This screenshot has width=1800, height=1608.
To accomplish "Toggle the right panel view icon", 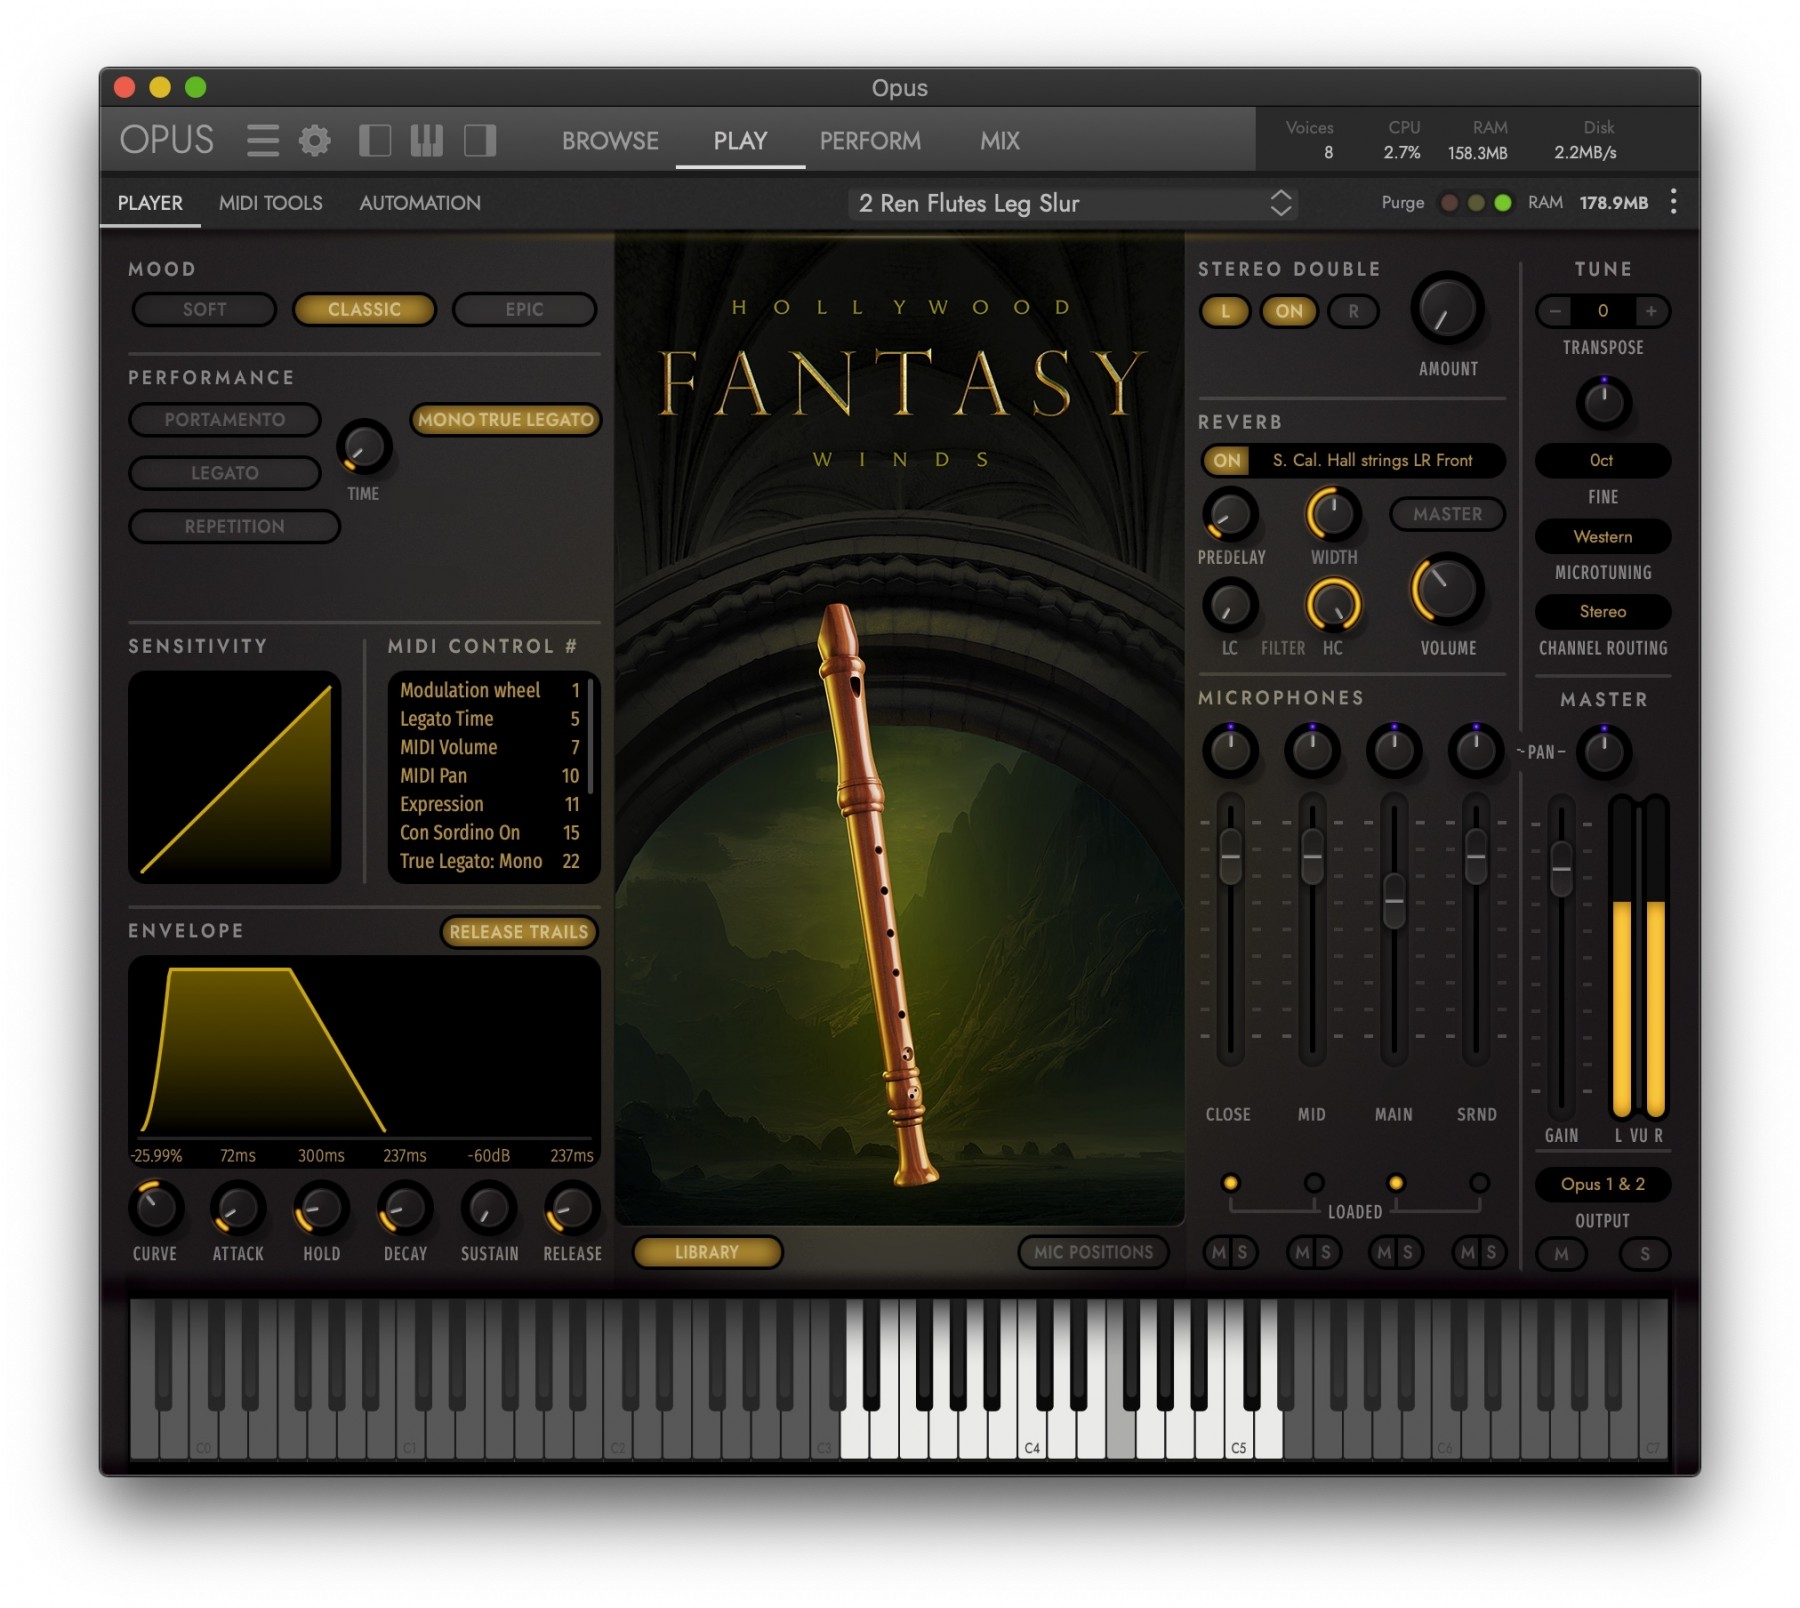I will [x=480, y=140].
